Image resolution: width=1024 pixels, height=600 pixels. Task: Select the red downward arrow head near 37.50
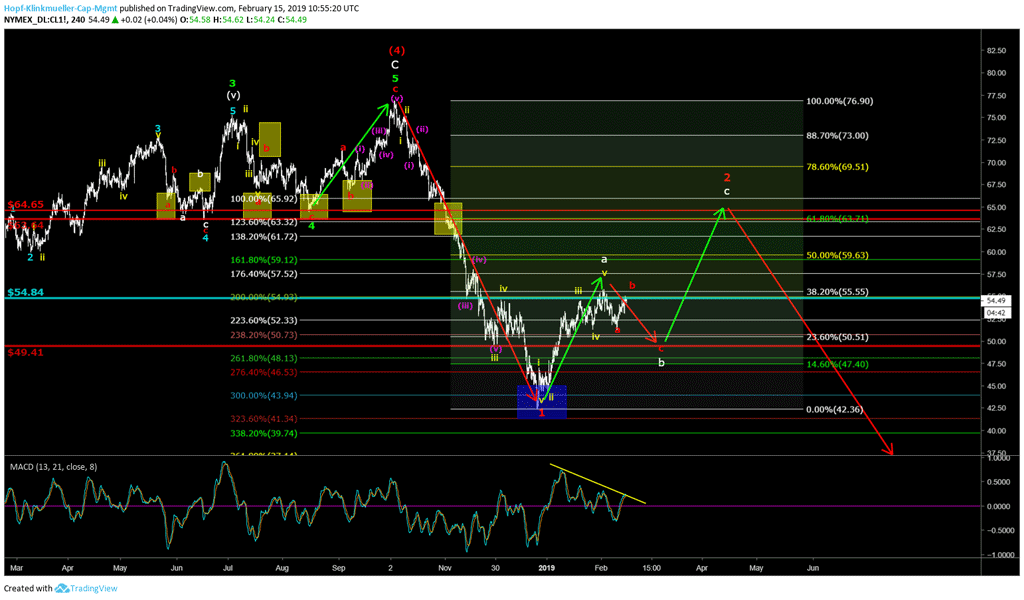[889, 452]
